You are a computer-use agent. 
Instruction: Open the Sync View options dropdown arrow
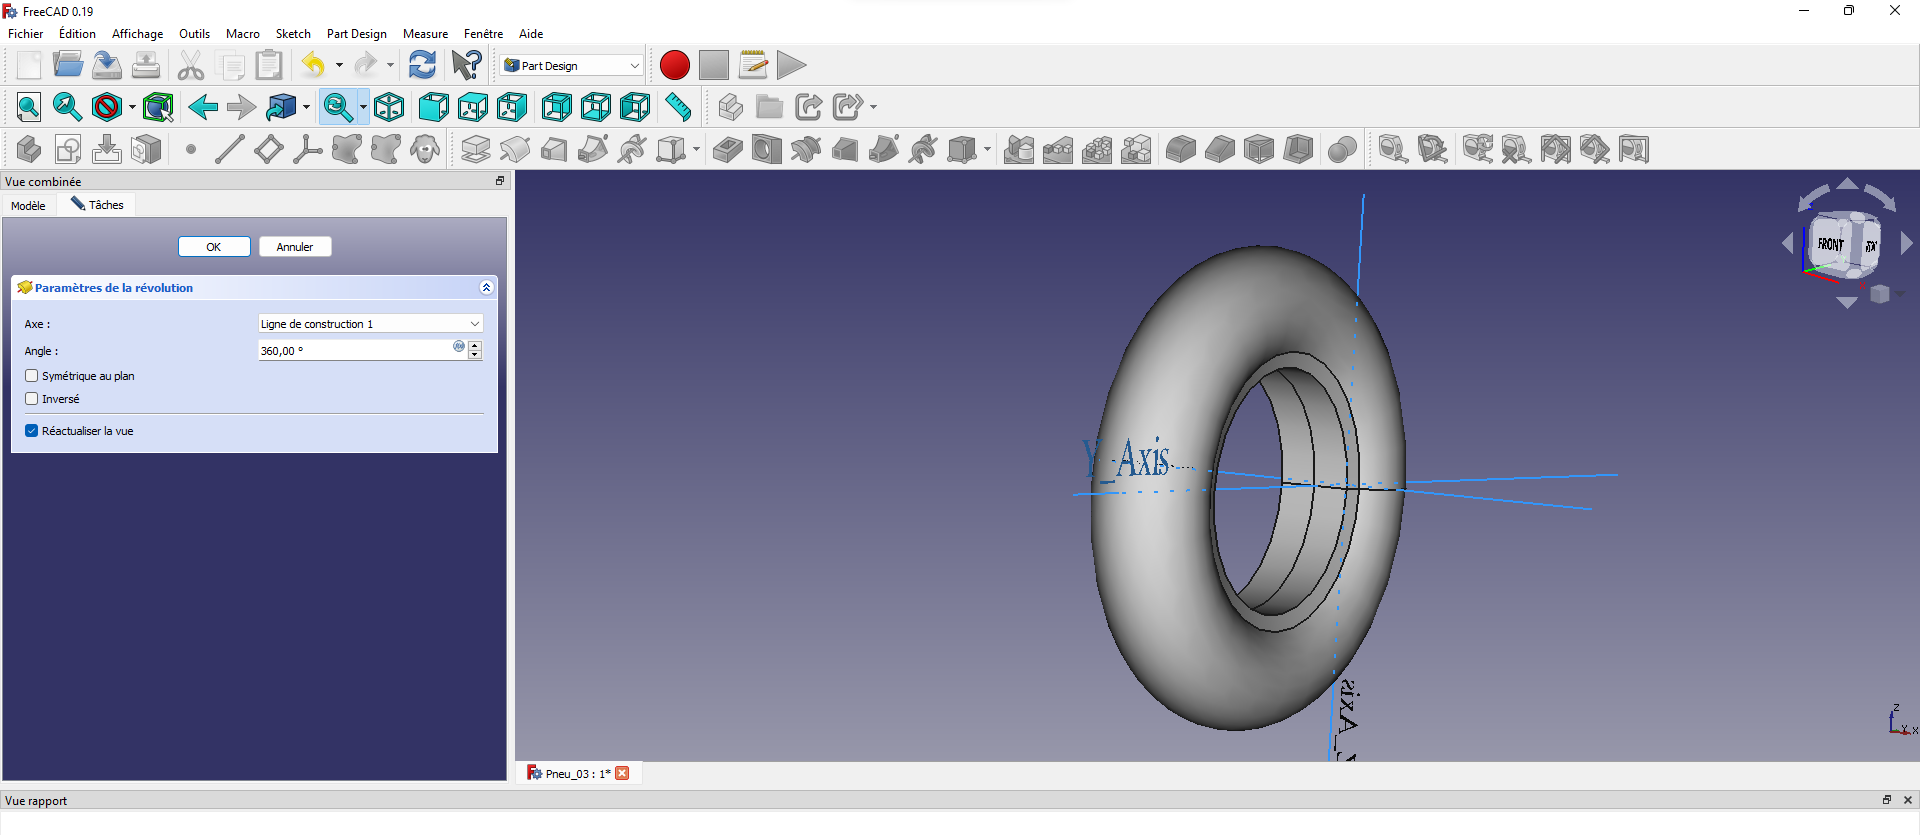362,107
